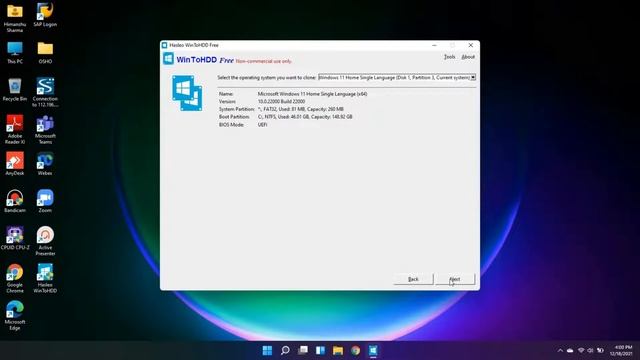Open Task View on the taskbar
The width and height of the screenshot is (640, 360).
[303, 350]
